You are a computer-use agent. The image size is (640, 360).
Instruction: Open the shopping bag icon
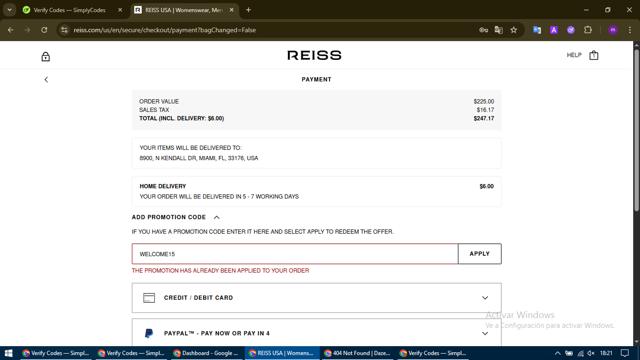pos(593,55)
